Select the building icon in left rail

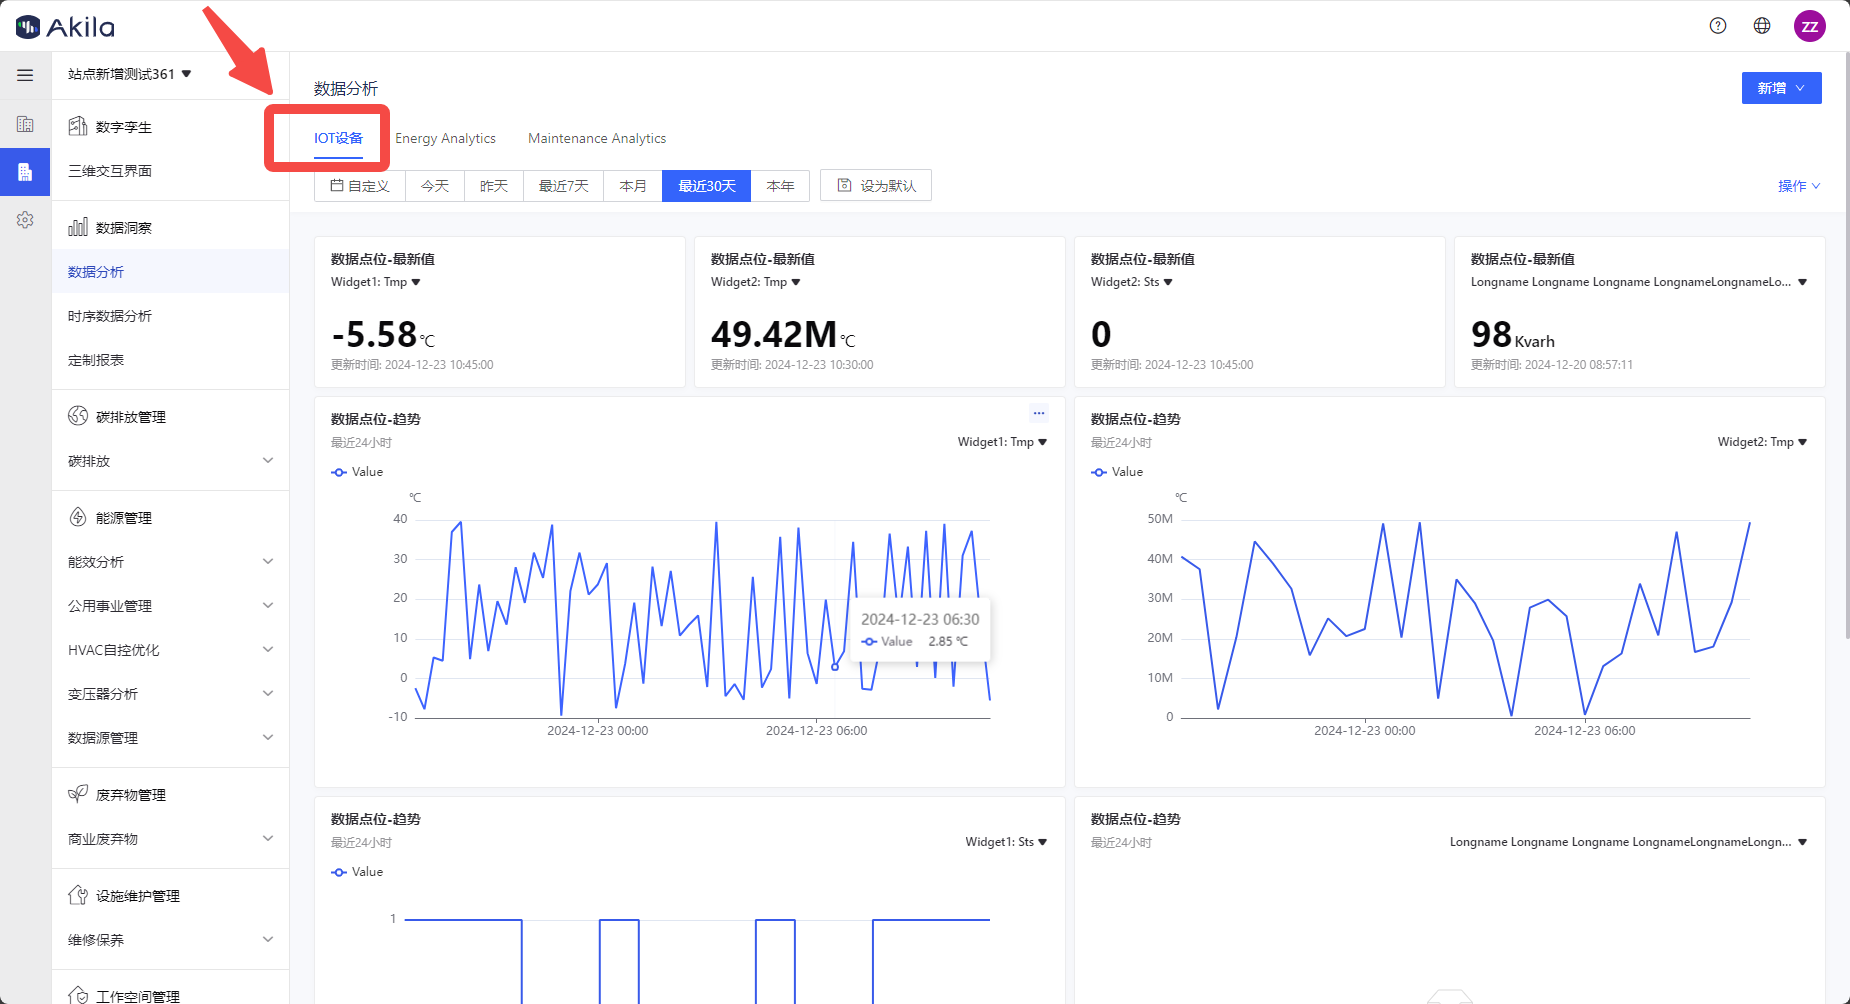(x=25, y=124)
